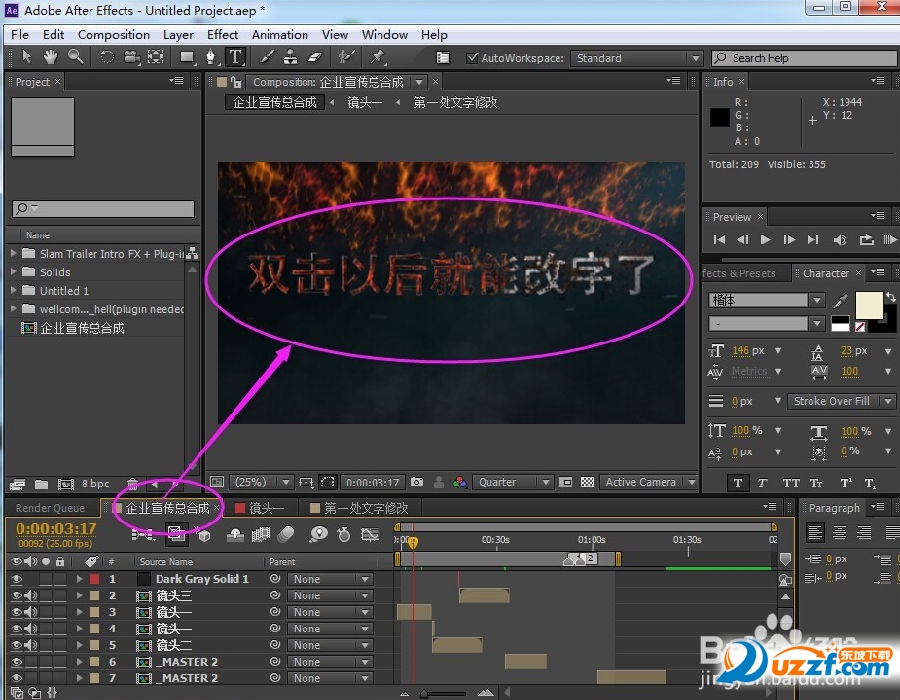Hide the Dark Gray Solid 1 layer

pyautogui.click(x=17, y=579)
